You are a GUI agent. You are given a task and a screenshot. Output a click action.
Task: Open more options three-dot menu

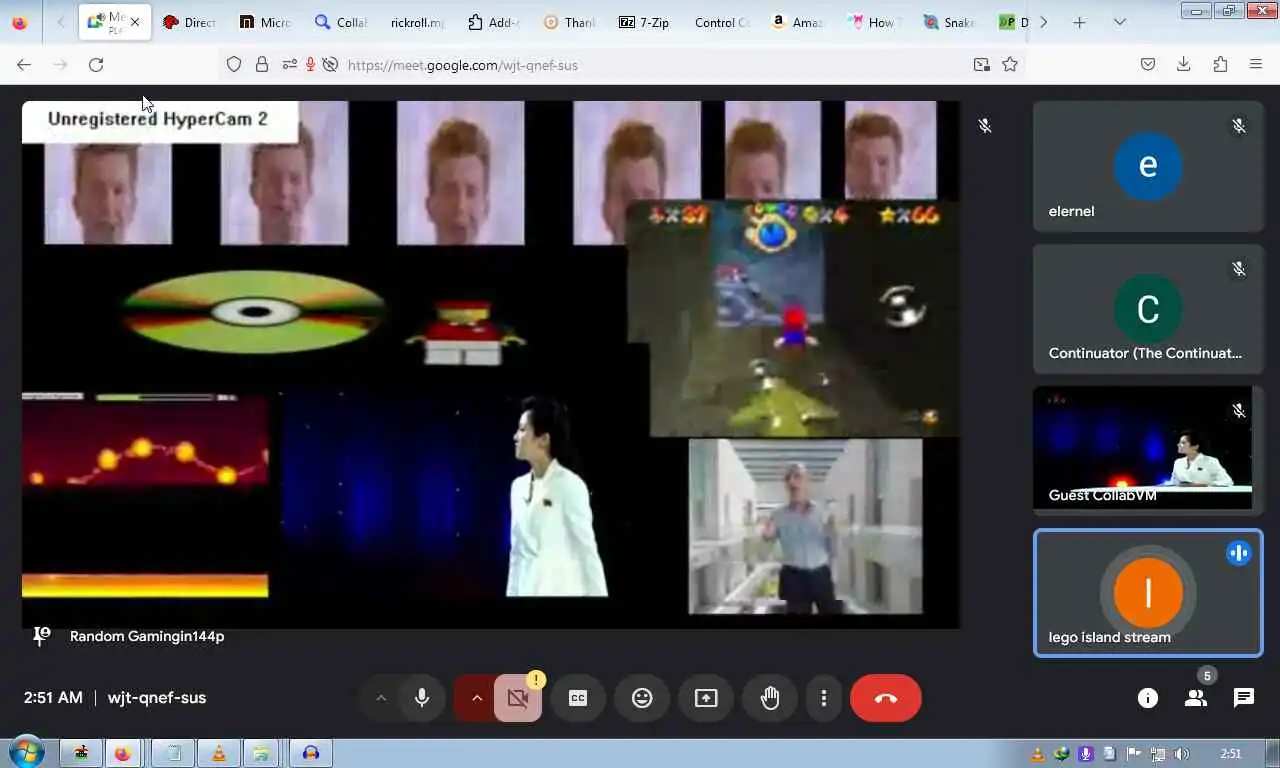[x=824, y=698]
